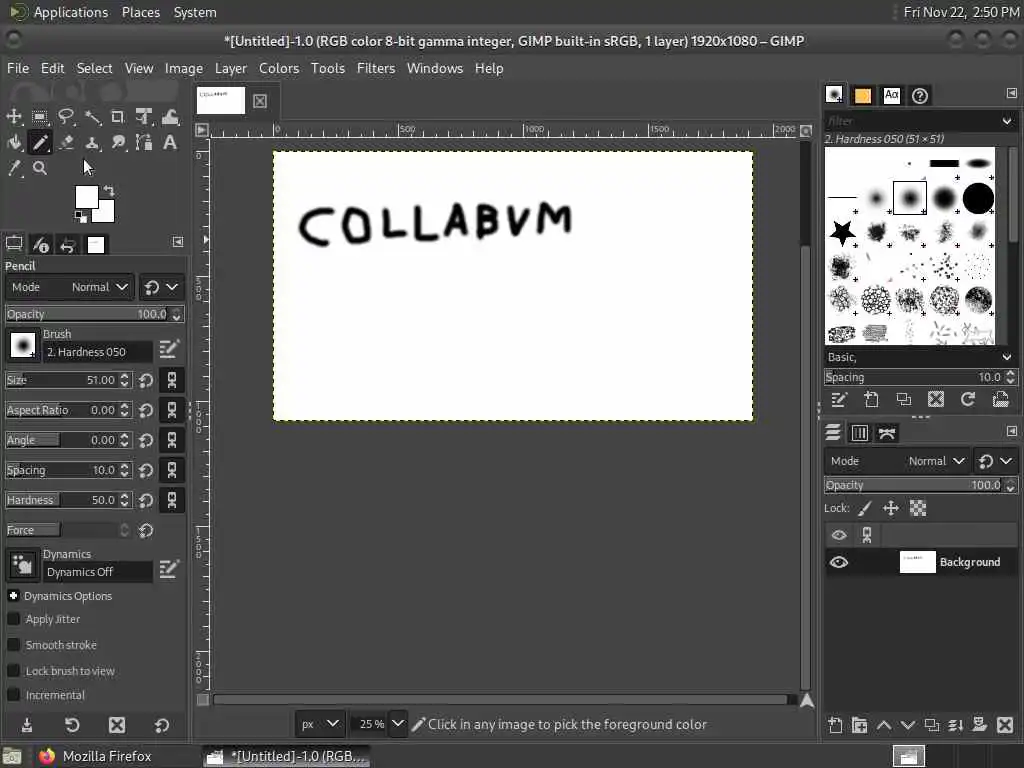The image size is (1024, 768).
Task: Open the Layer menu
Action: (x=231, y=69)
